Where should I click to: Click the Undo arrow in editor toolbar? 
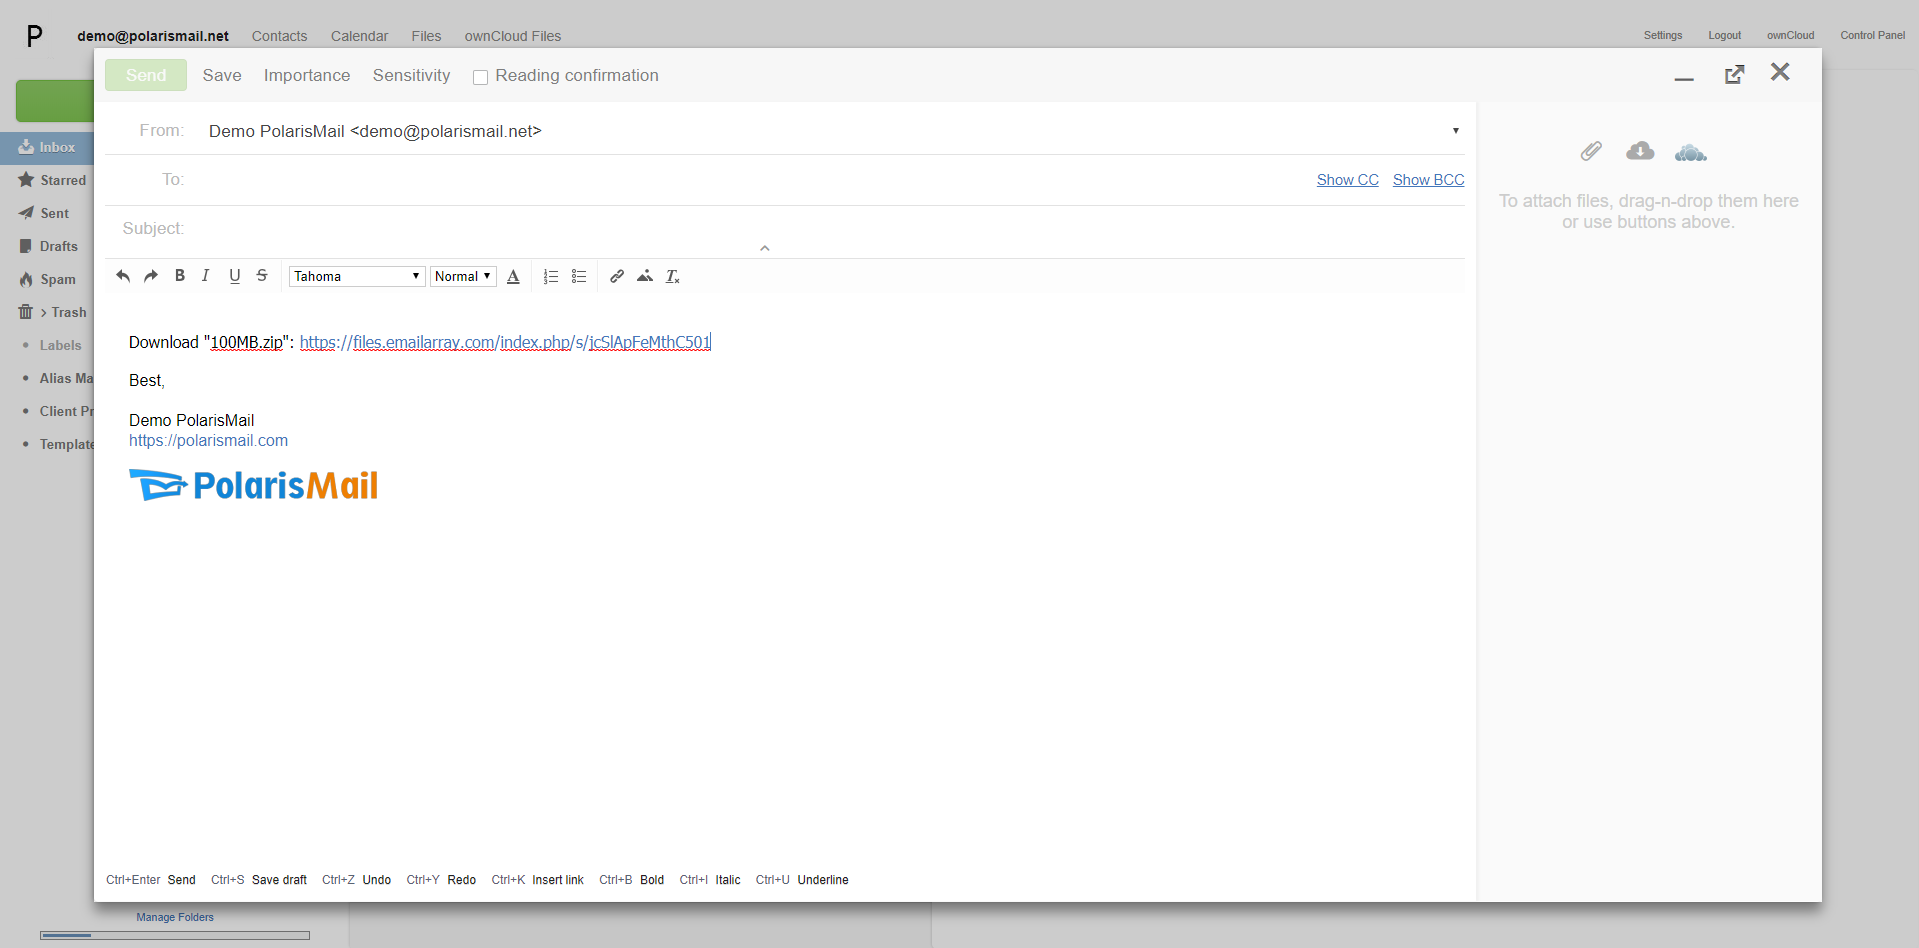click(123, 276)
